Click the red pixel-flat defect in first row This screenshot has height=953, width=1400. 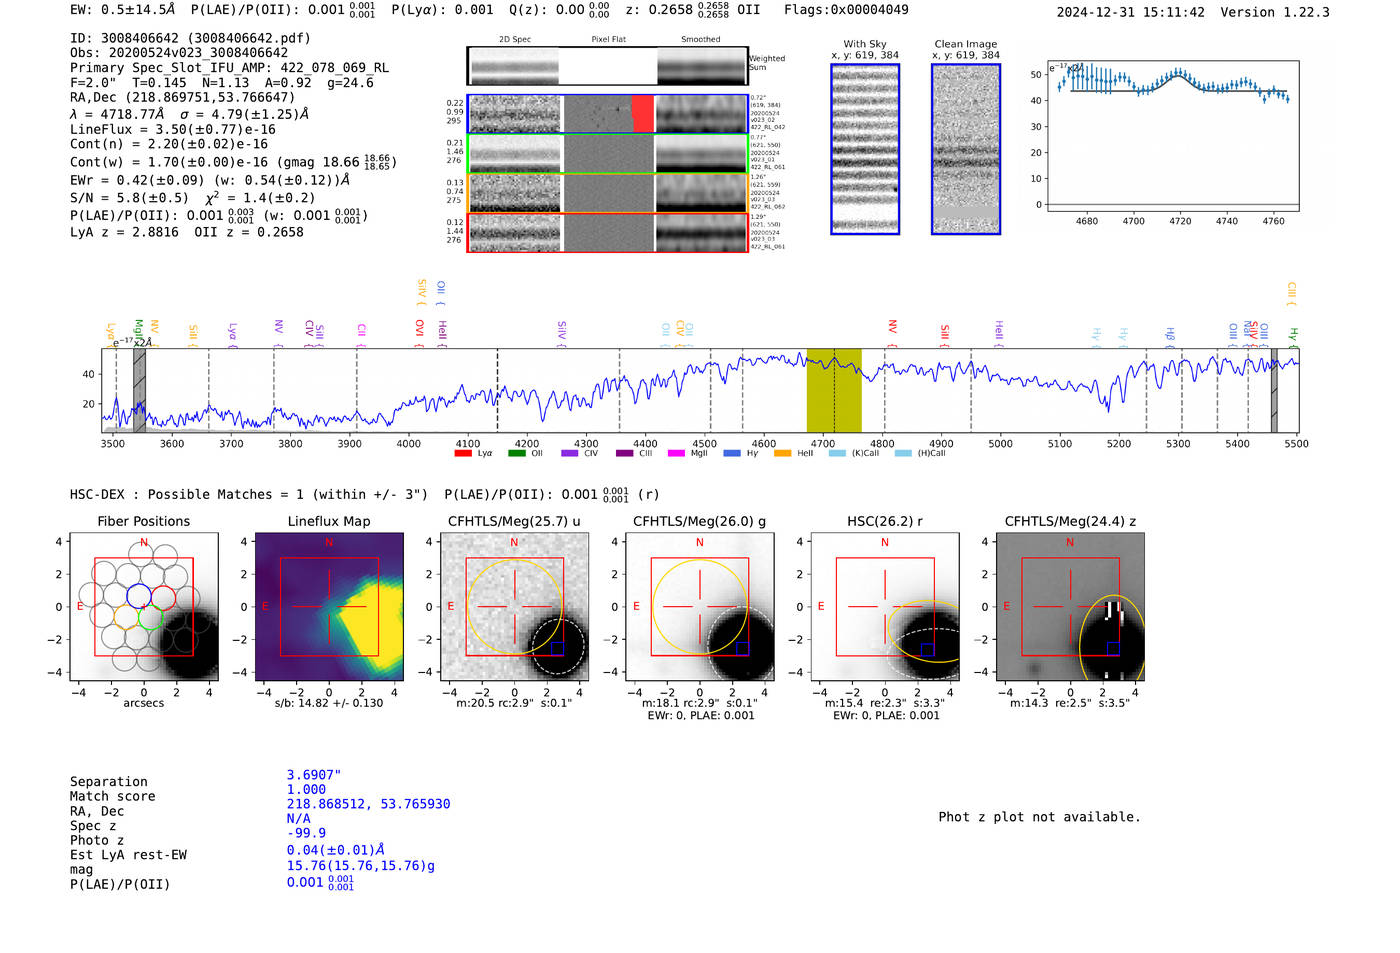(642, 113)
